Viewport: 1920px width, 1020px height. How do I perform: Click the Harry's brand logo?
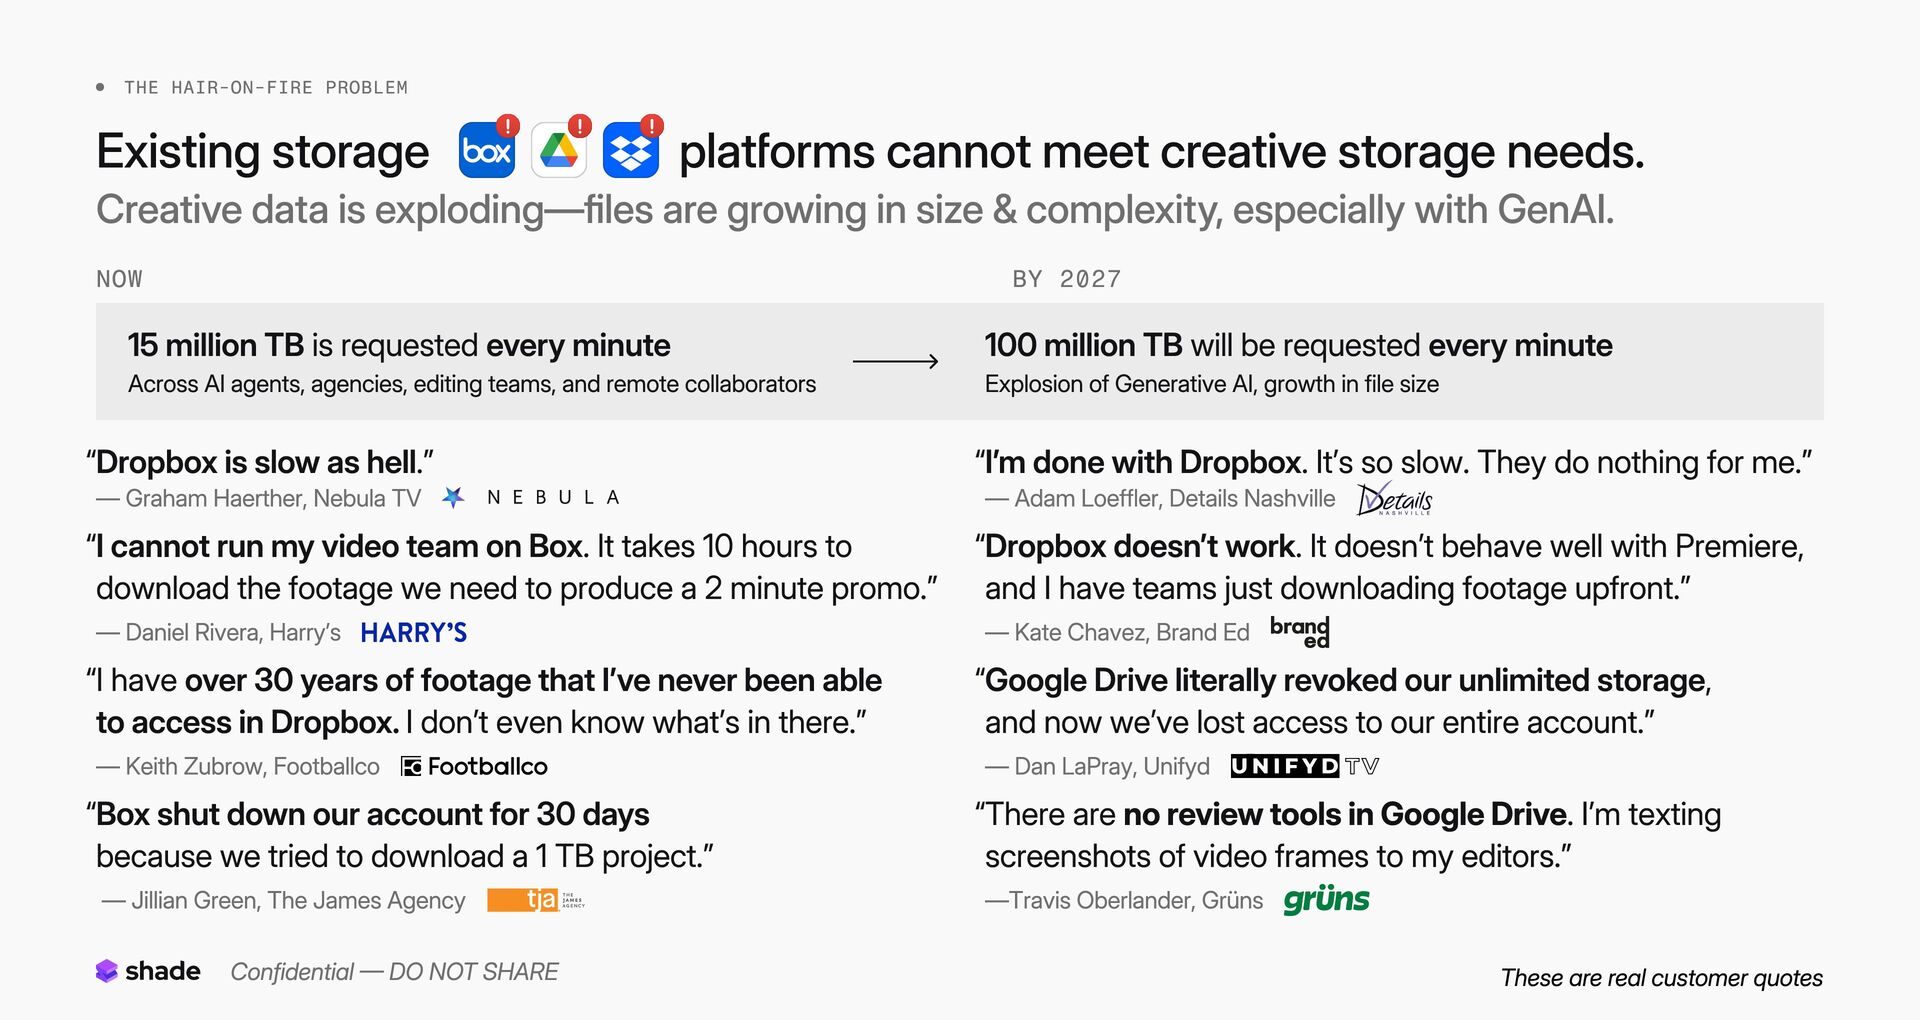point(414,632)
